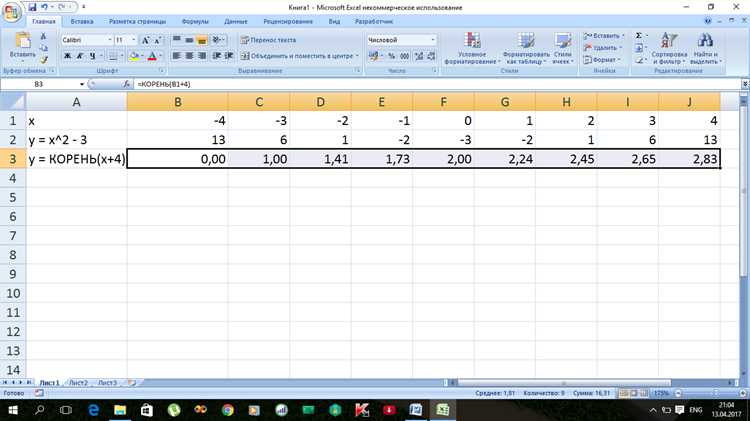The image size is (750, 421).
Task: Click the AutoSum sigma icon
Action: tap(639, 36)
